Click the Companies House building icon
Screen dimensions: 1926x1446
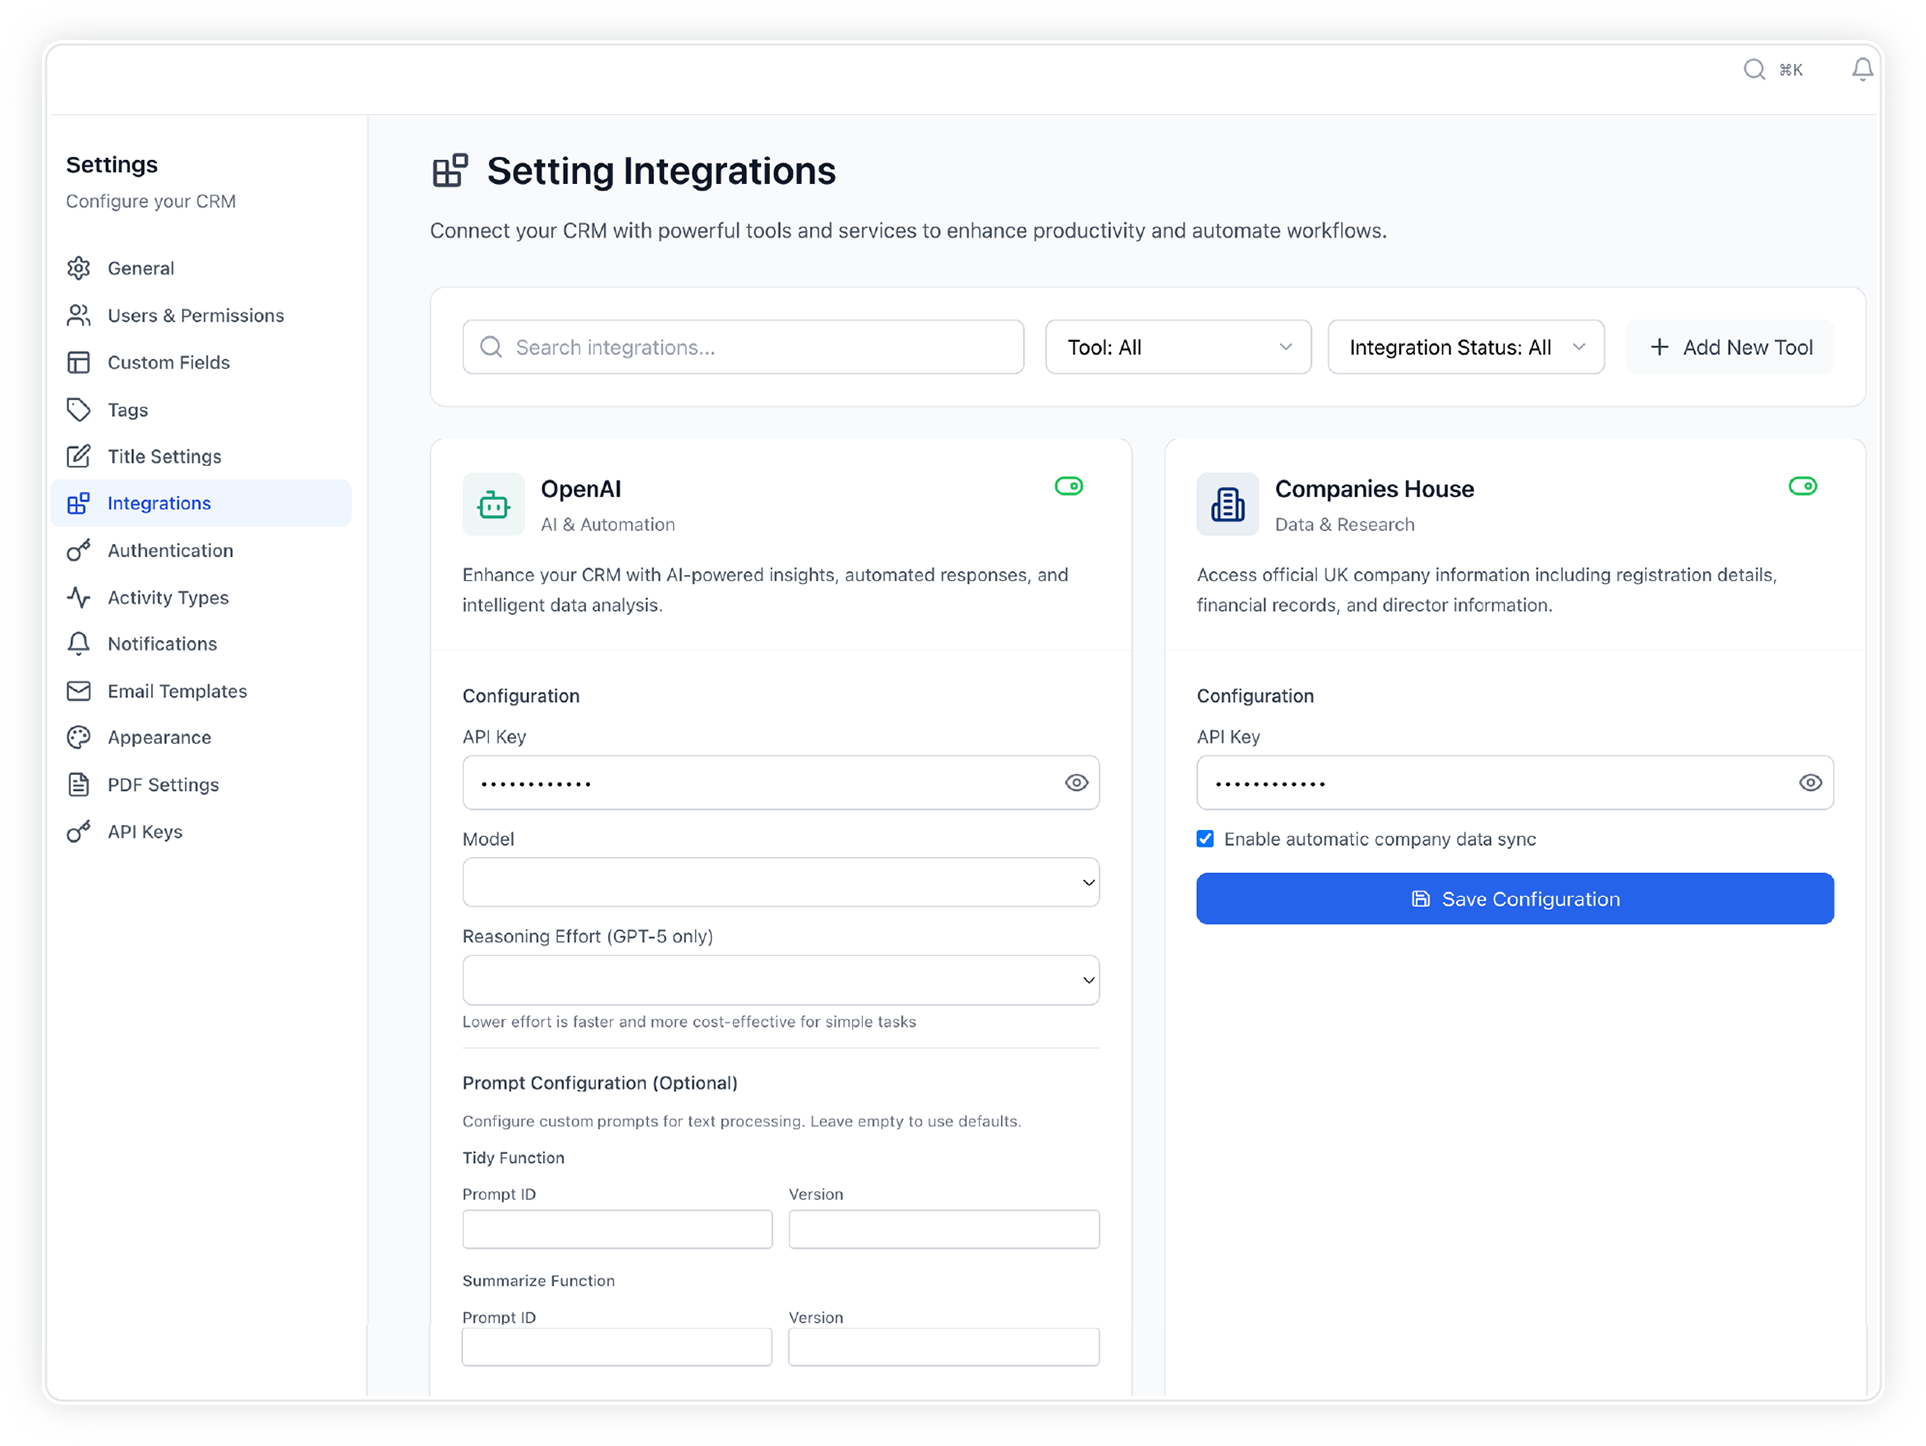coord(1227,504)
